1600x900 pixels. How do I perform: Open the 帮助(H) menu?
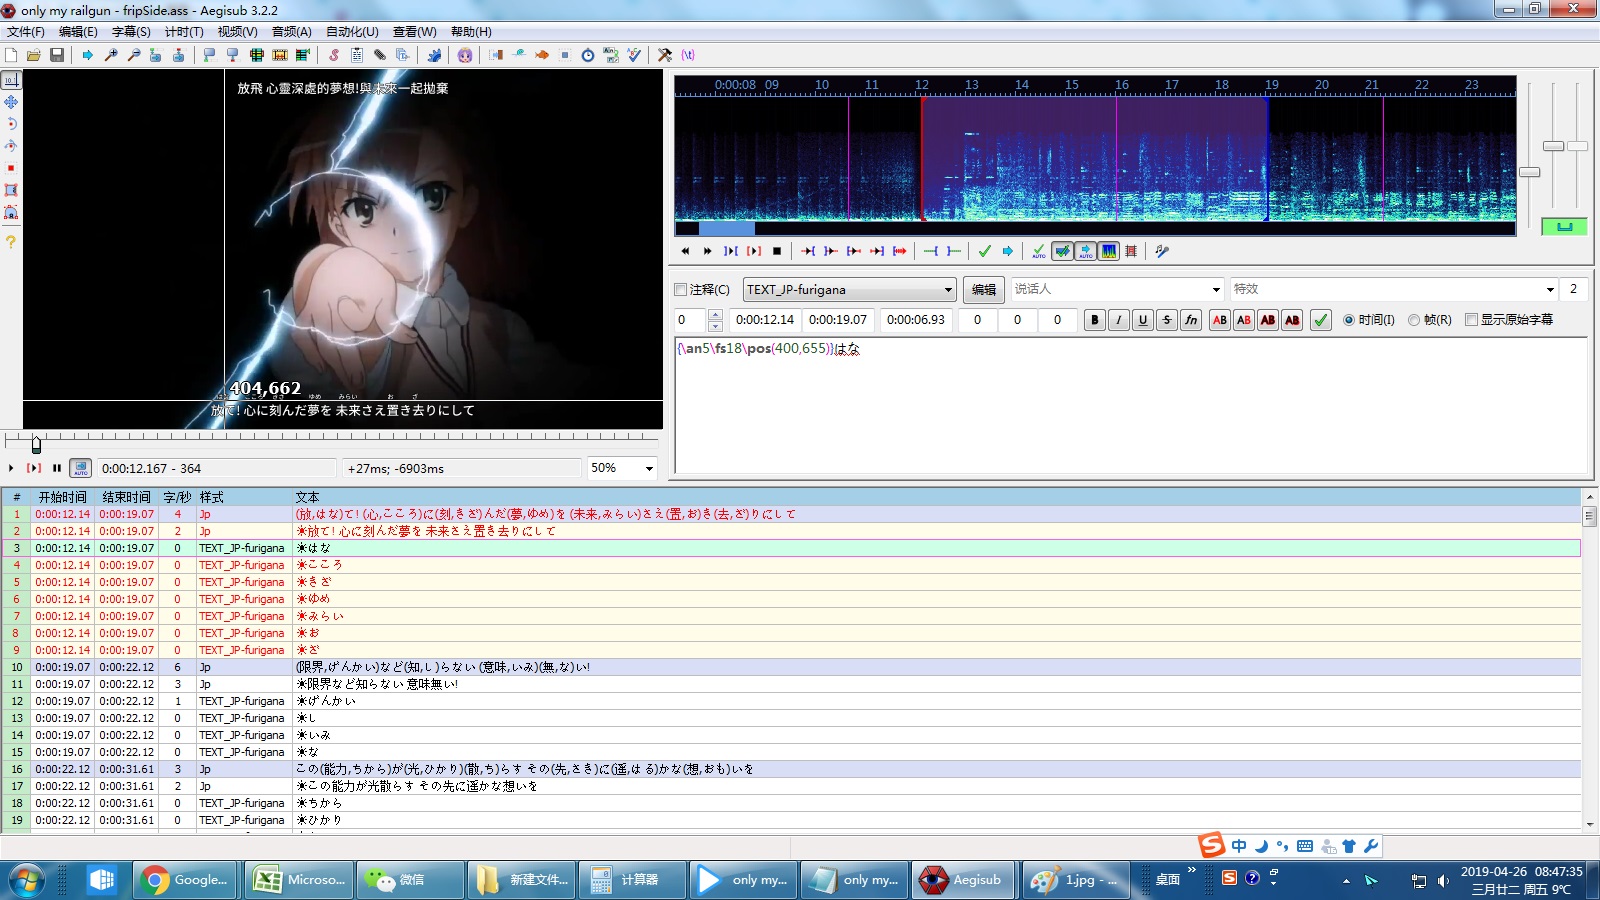click(x=471, y=32)
